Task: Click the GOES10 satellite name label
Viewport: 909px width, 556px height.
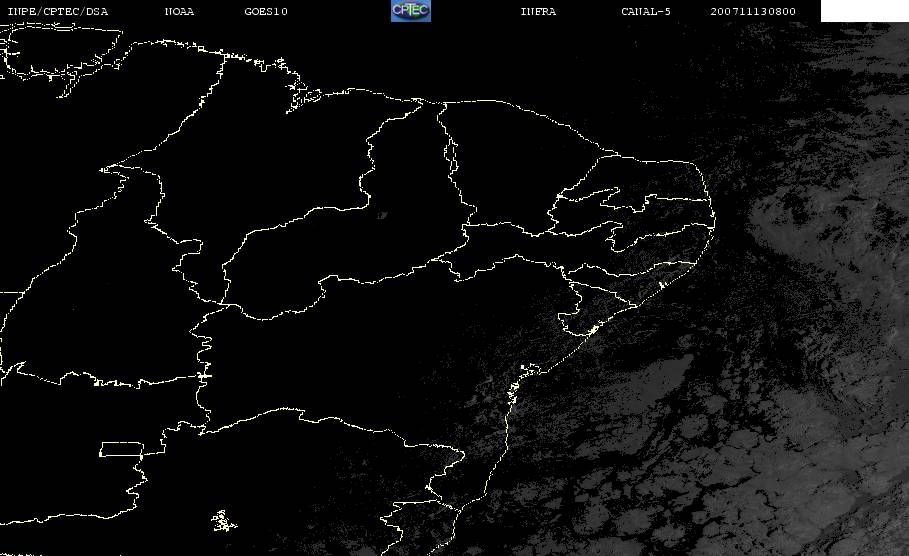Action: click(x=266, y=12)
